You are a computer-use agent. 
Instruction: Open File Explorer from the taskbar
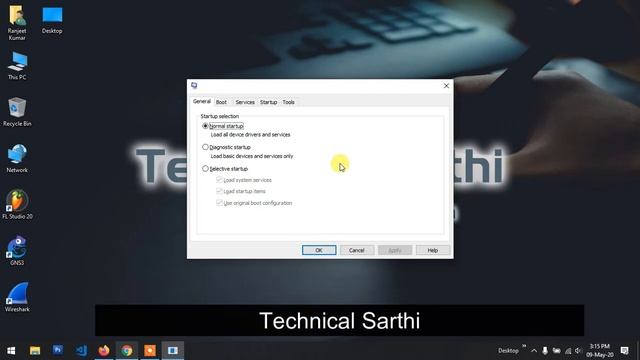(x=35, y=351)
